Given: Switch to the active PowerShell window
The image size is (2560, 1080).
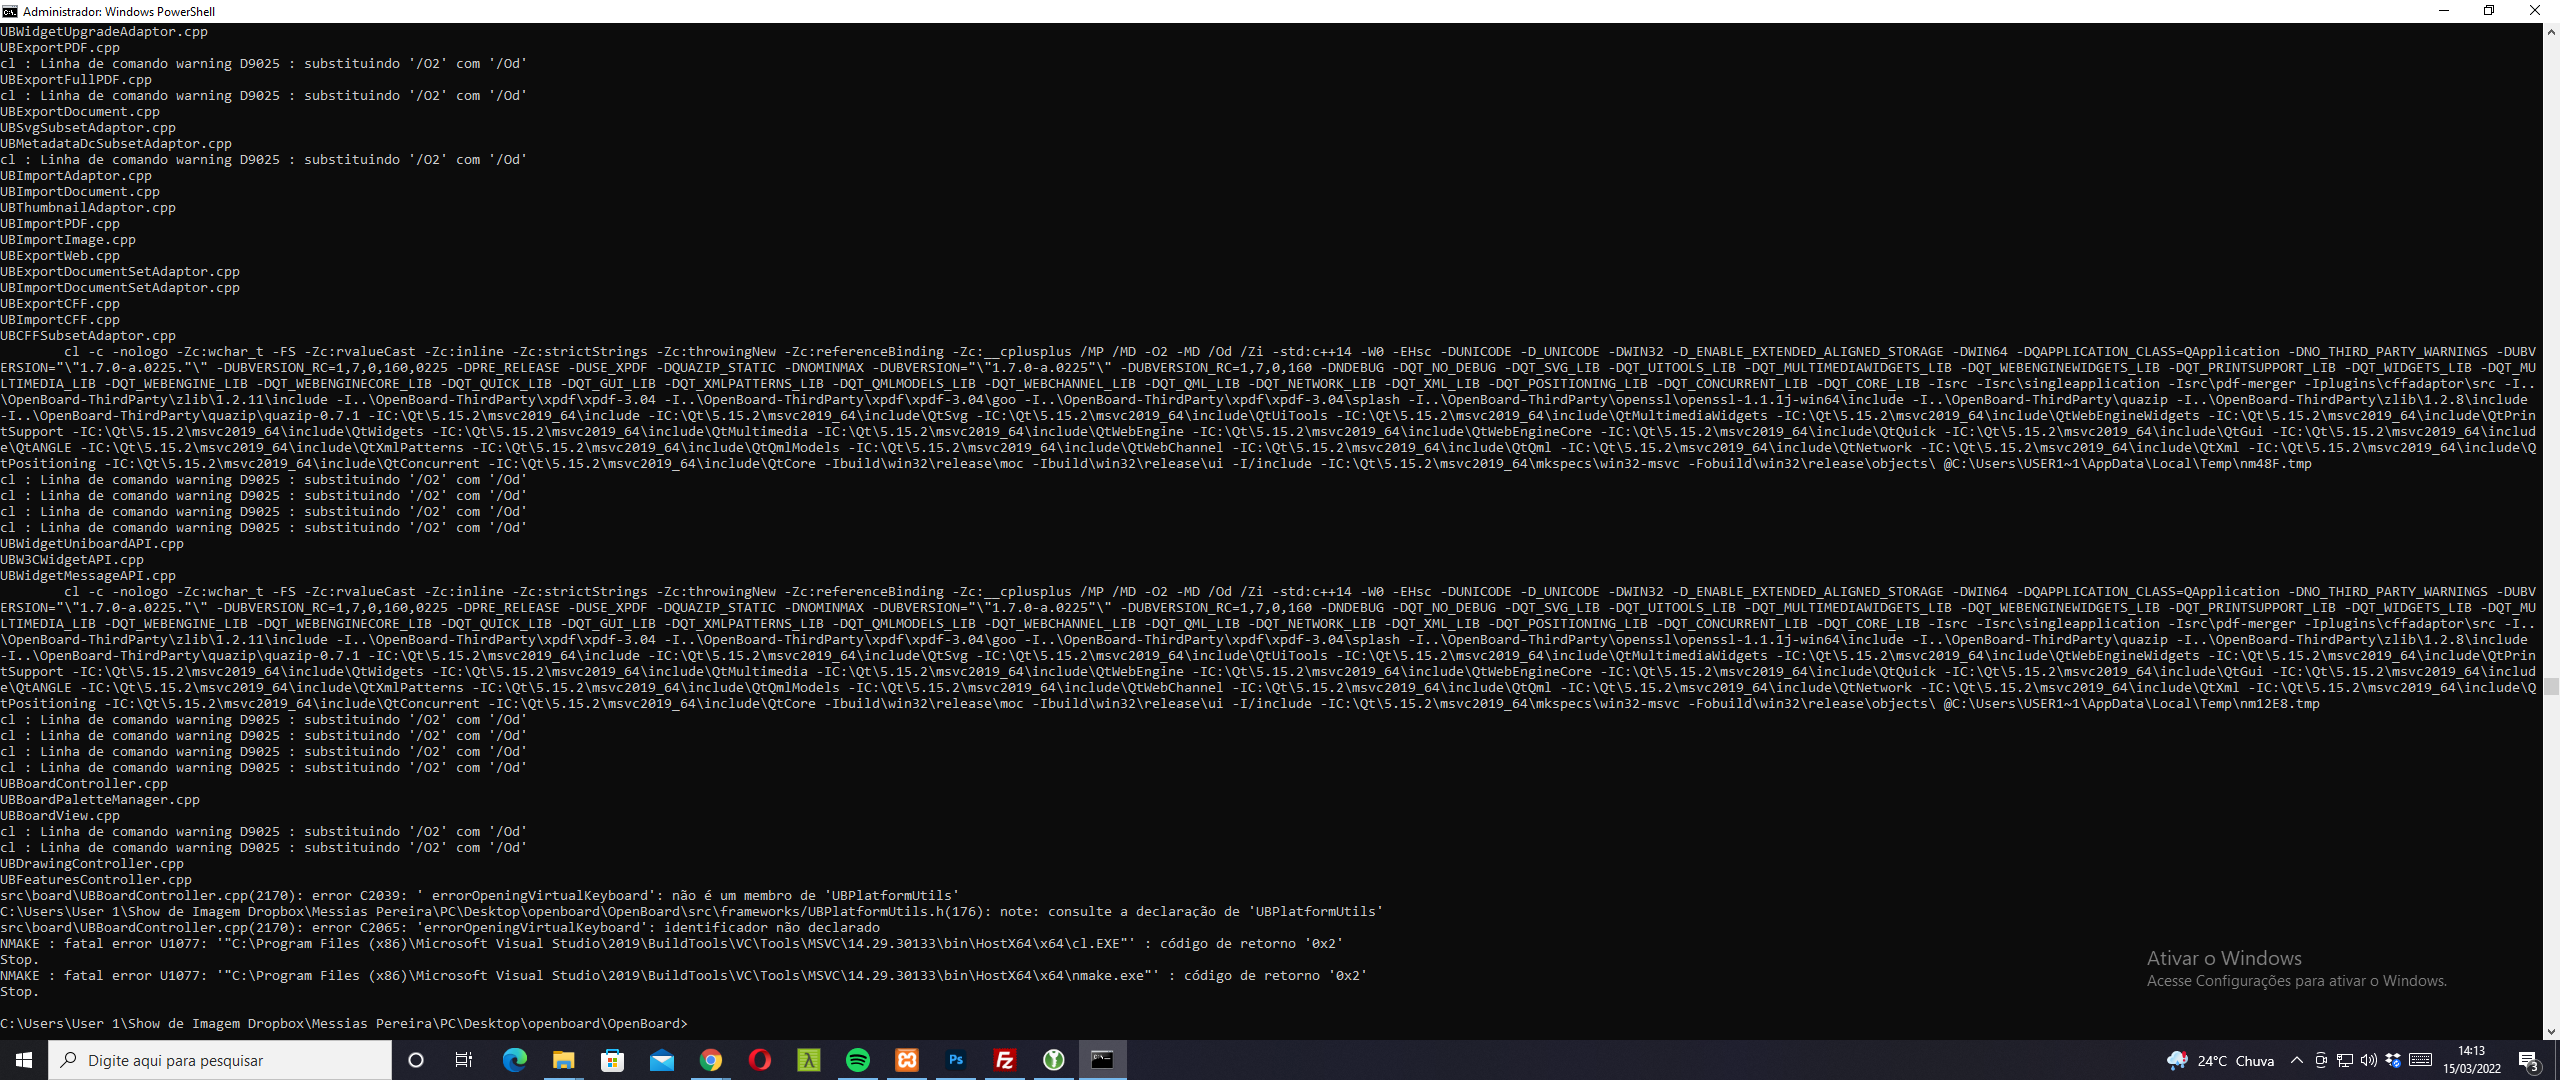Looking at the screenshot, I should click(1102, 1059).
